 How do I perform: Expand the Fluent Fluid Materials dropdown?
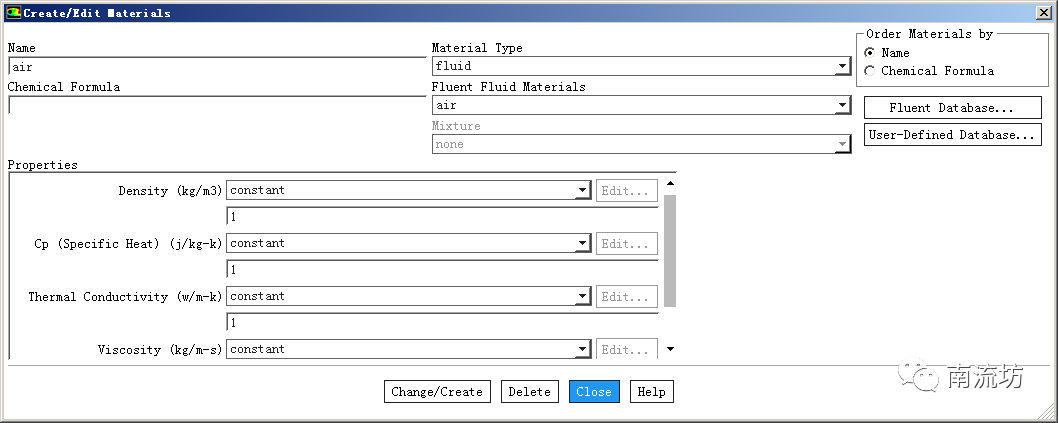842,106
